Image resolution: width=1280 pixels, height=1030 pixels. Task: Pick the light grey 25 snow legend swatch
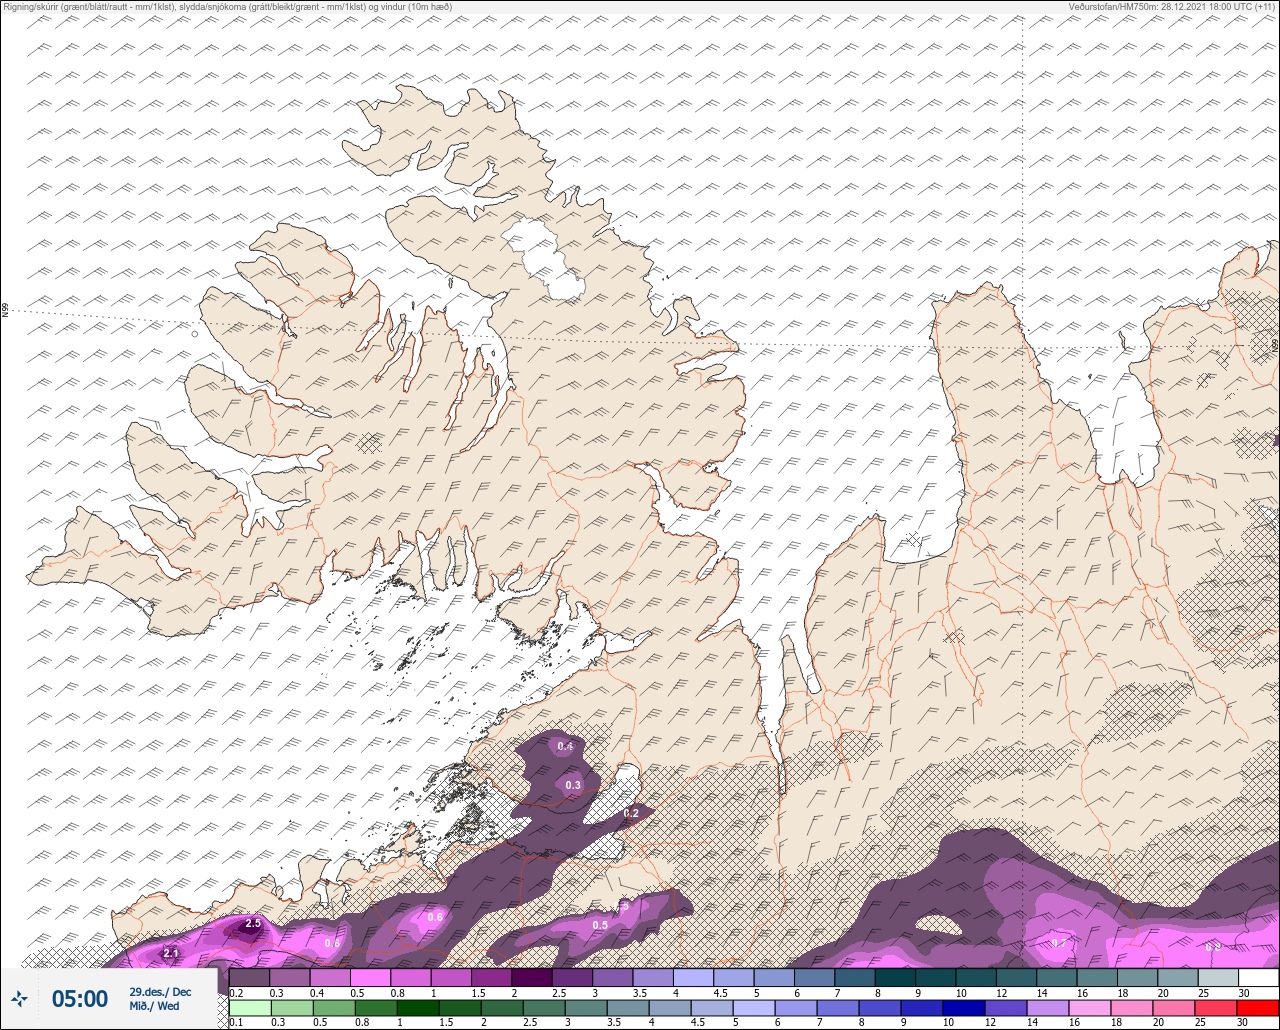[1218, 977]
